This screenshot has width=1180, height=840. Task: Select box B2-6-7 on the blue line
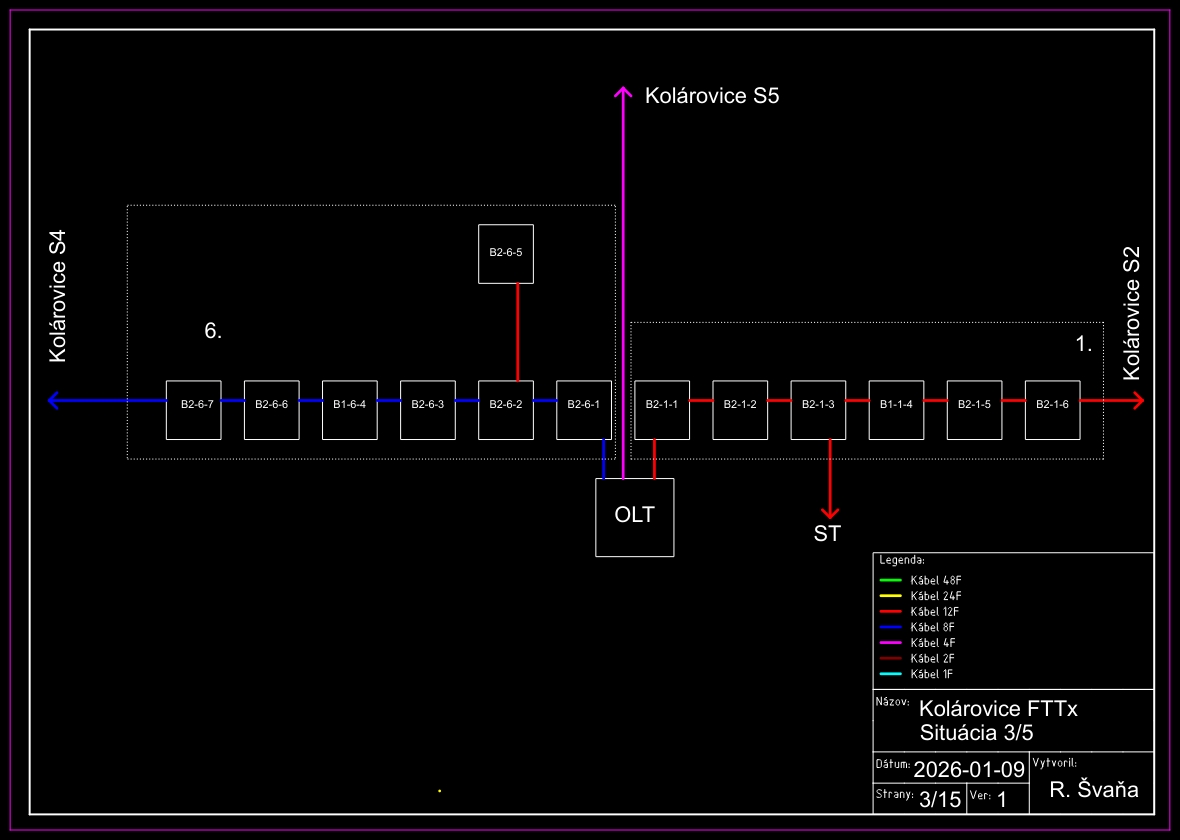coord(193,410)
